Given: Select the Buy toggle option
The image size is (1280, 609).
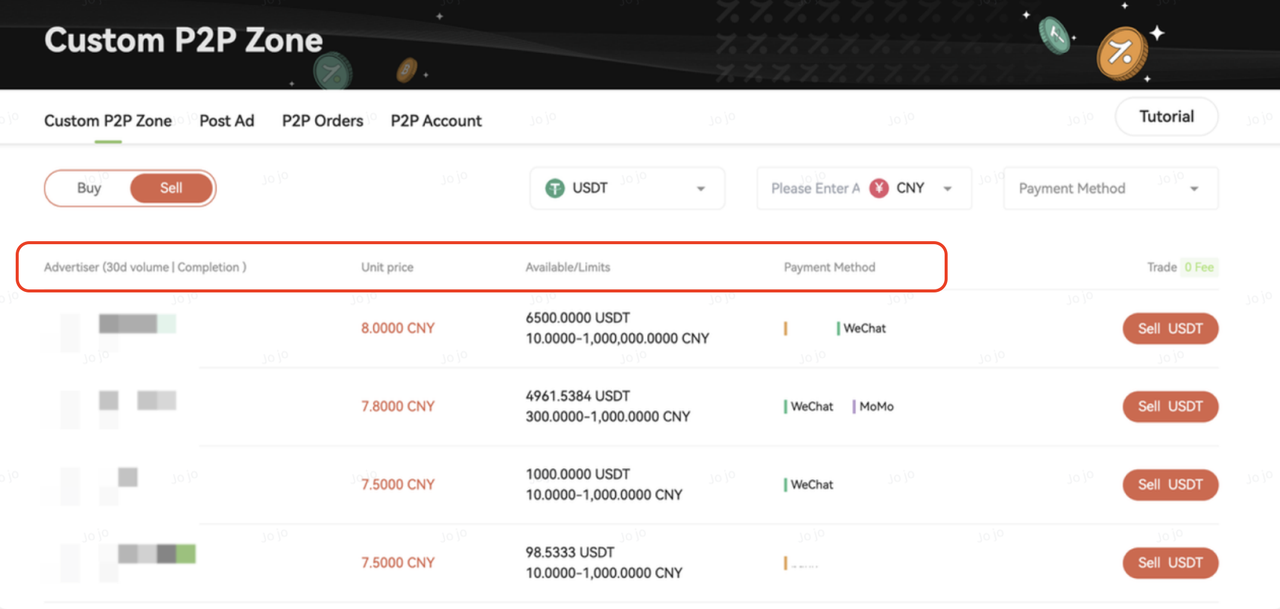Looking at the screenshot, I should pos(89,188).
